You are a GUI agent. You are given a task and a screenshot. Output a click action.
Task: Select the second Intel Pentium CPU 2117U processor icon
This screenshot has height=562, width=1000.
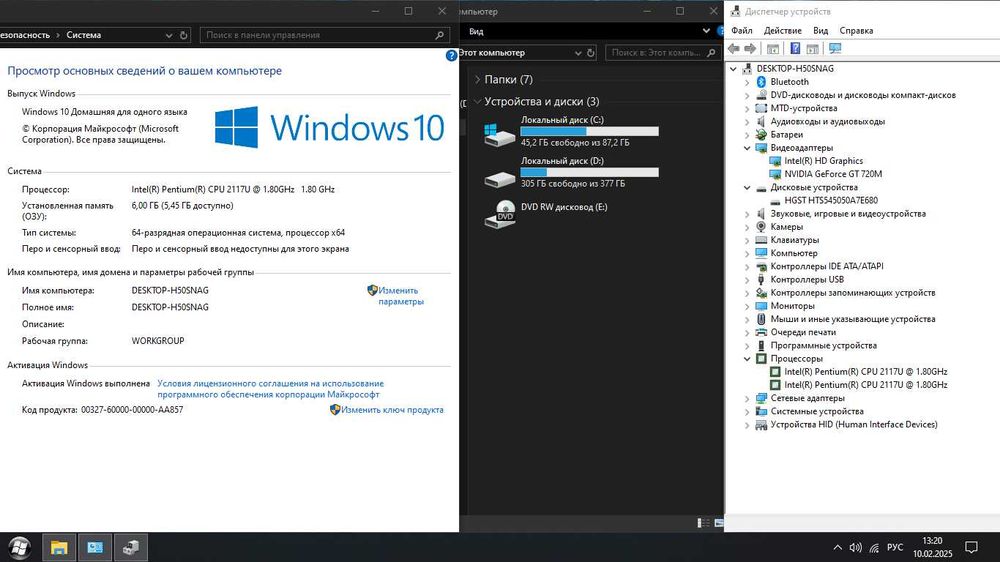pos(775,385)
